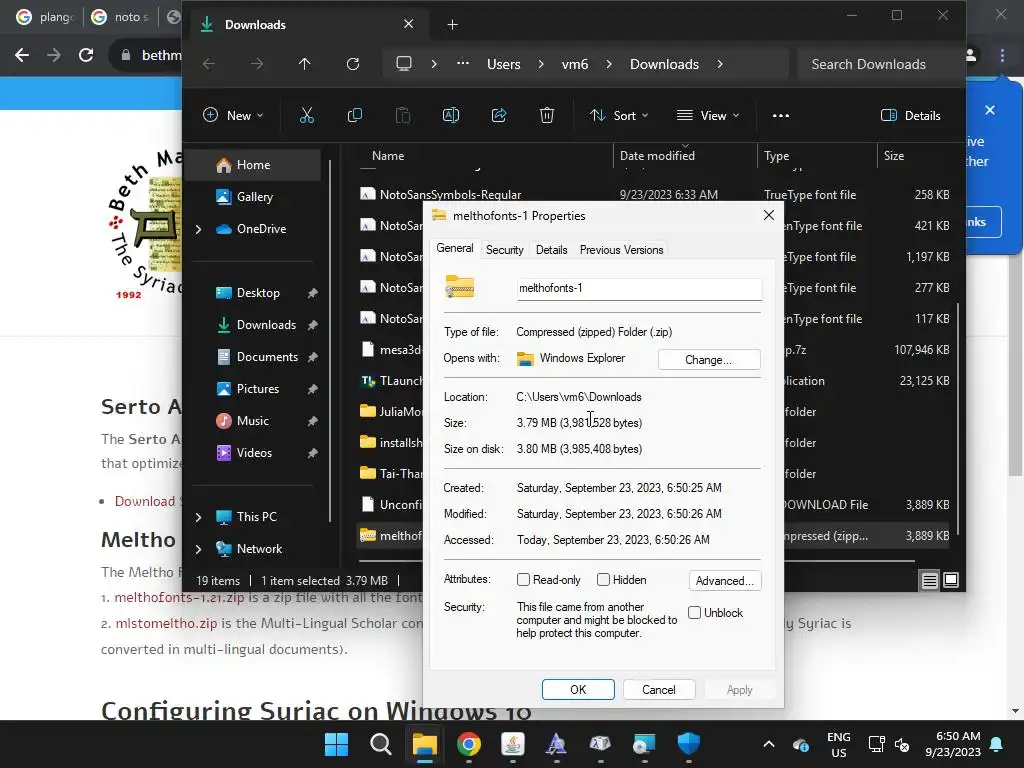Click chevron after vm6 in address bar
The height and width of the screenshot is (768, 1024).
pos(609,64)
